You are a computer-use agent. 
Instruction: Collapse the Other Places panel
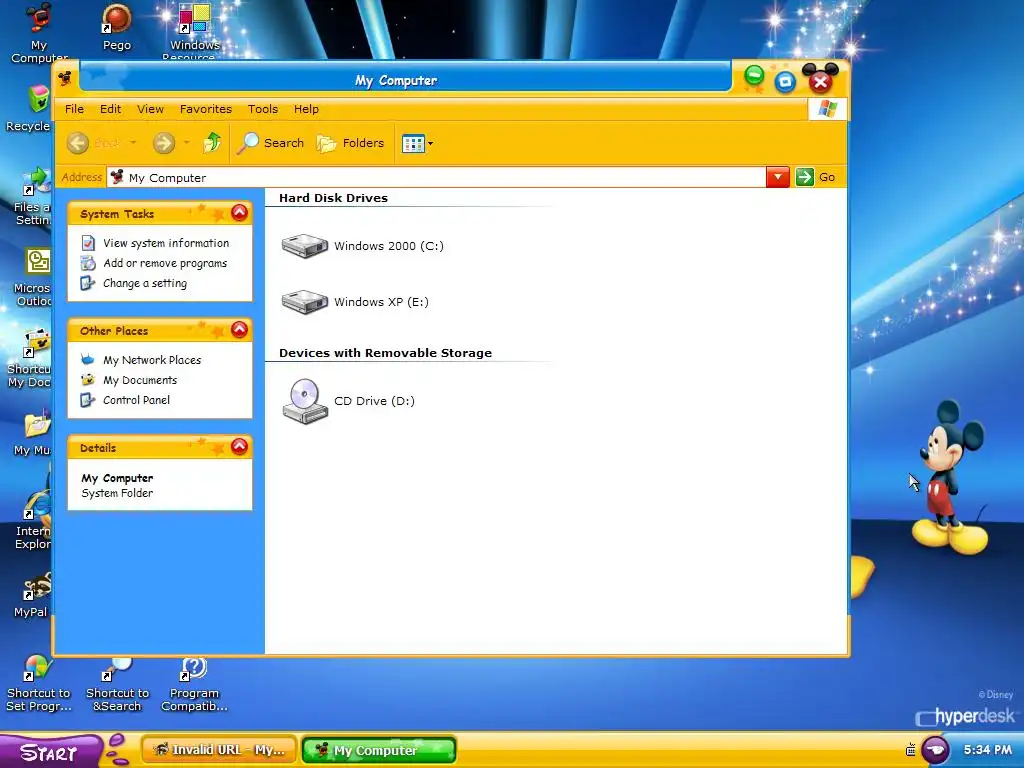coord(240,329)
